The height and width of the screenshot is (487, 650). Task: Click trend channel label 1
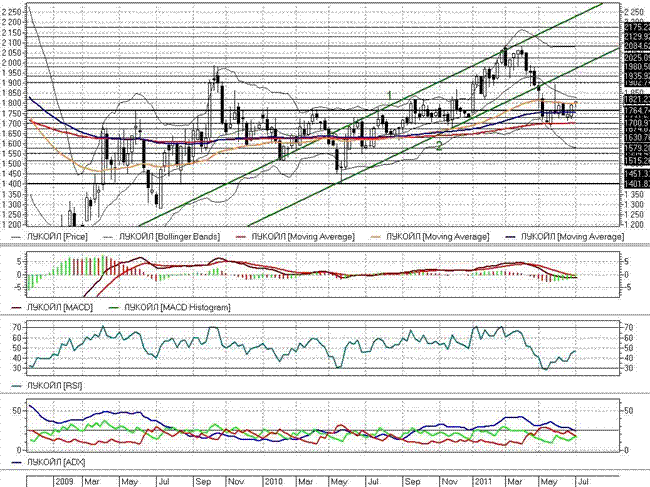tap(389, 95)
